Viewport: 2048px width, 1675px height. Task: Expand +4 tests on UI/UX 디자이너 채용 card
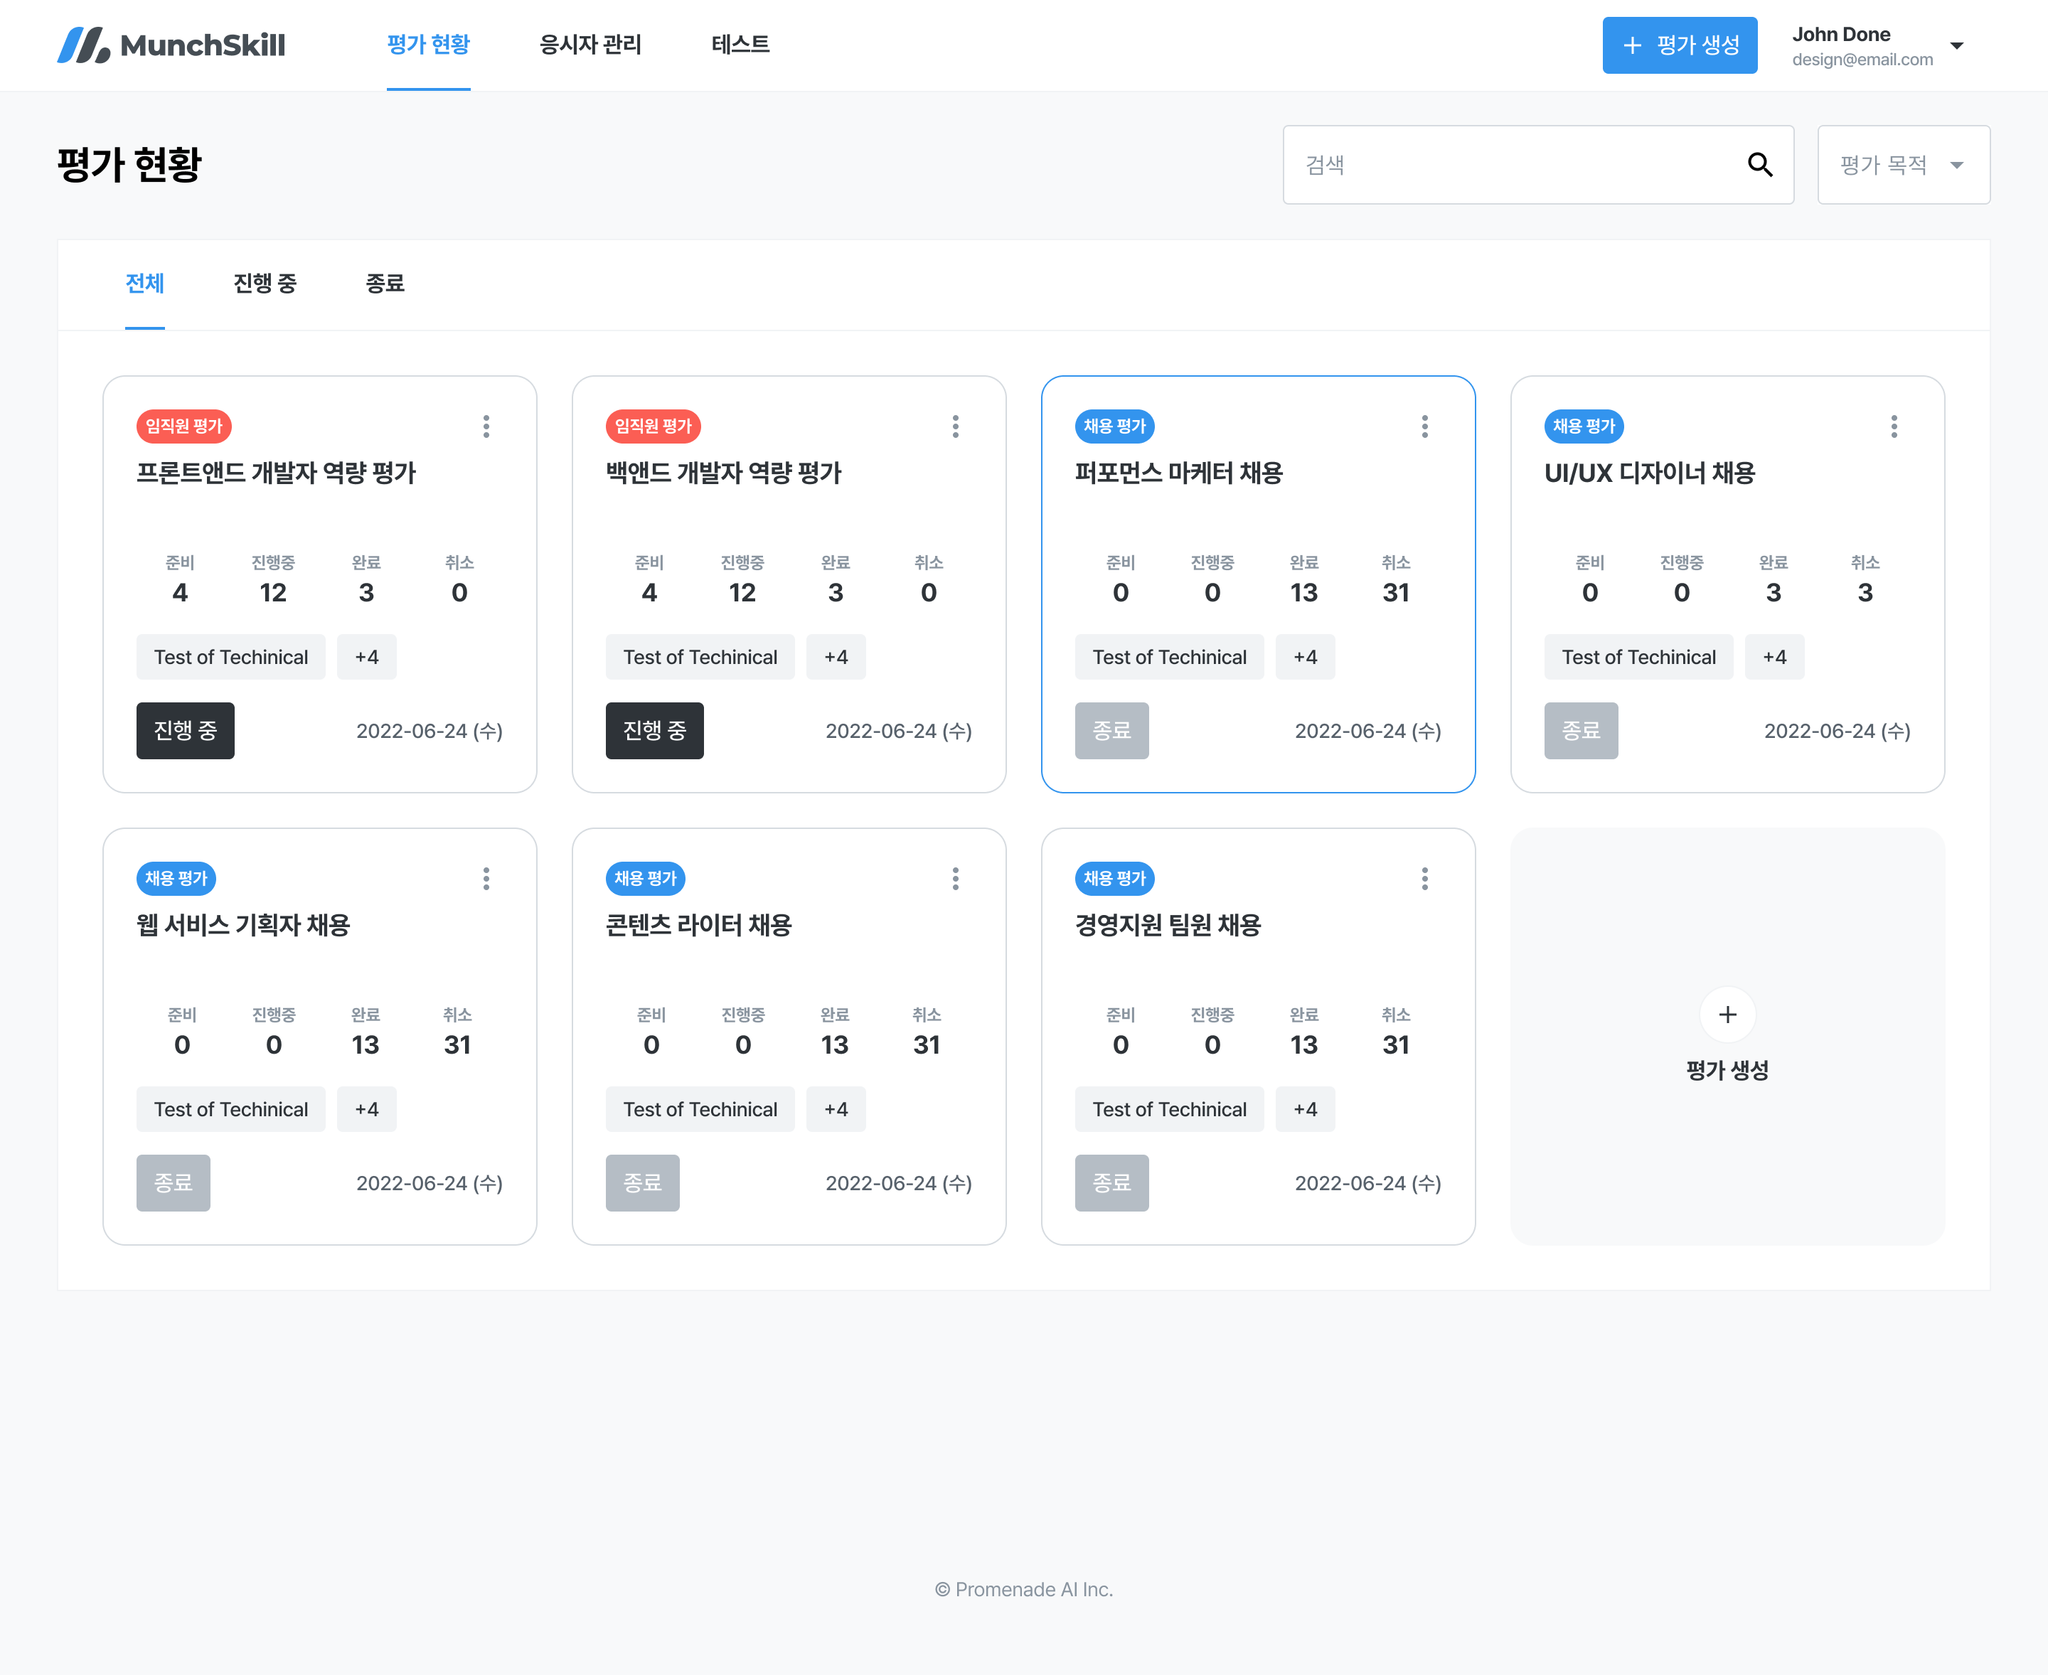pos(1774,657)
